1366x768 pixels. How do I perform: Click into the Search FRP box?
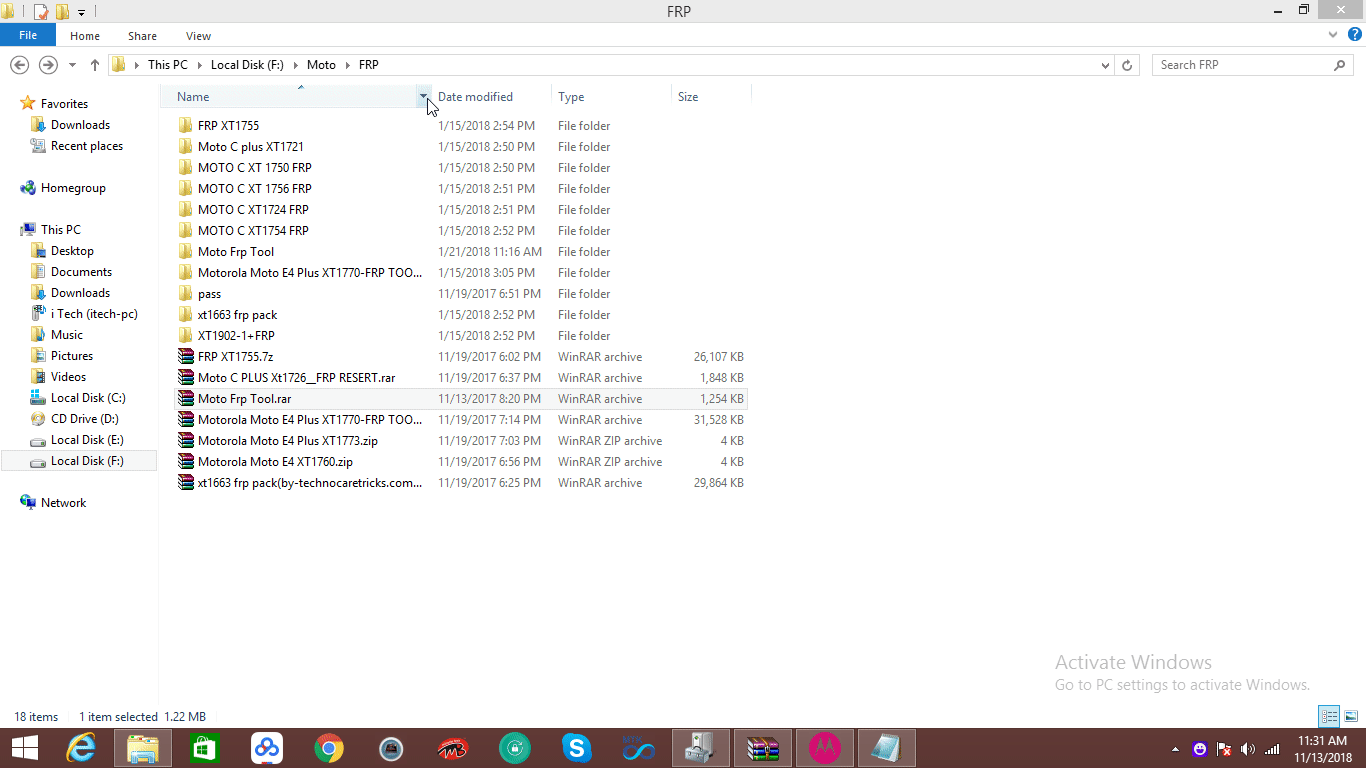point(1243,65)
